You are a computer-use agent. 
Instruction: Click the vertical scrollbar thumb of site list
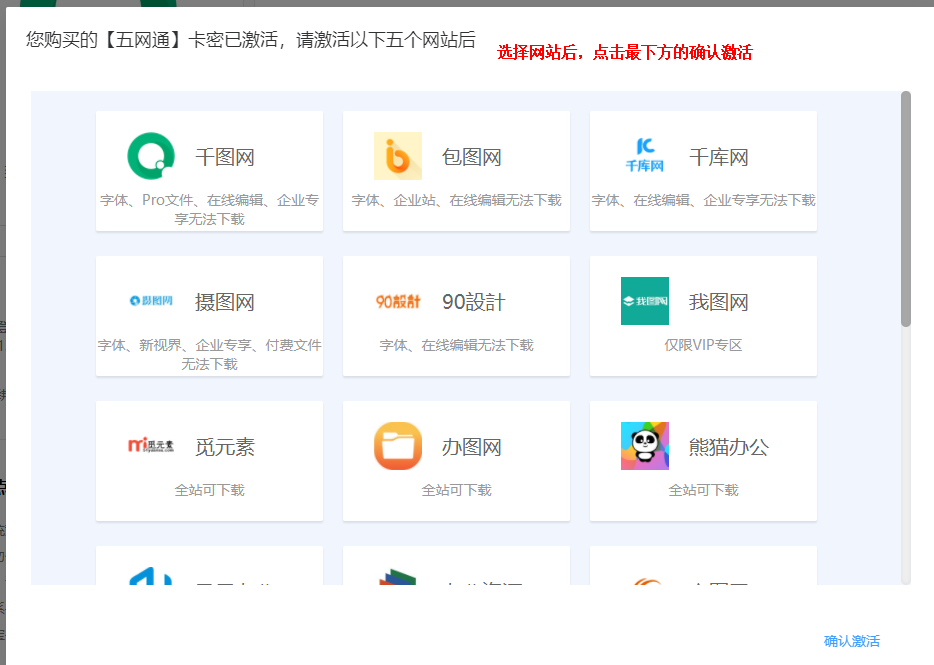[x=906, y=209]
